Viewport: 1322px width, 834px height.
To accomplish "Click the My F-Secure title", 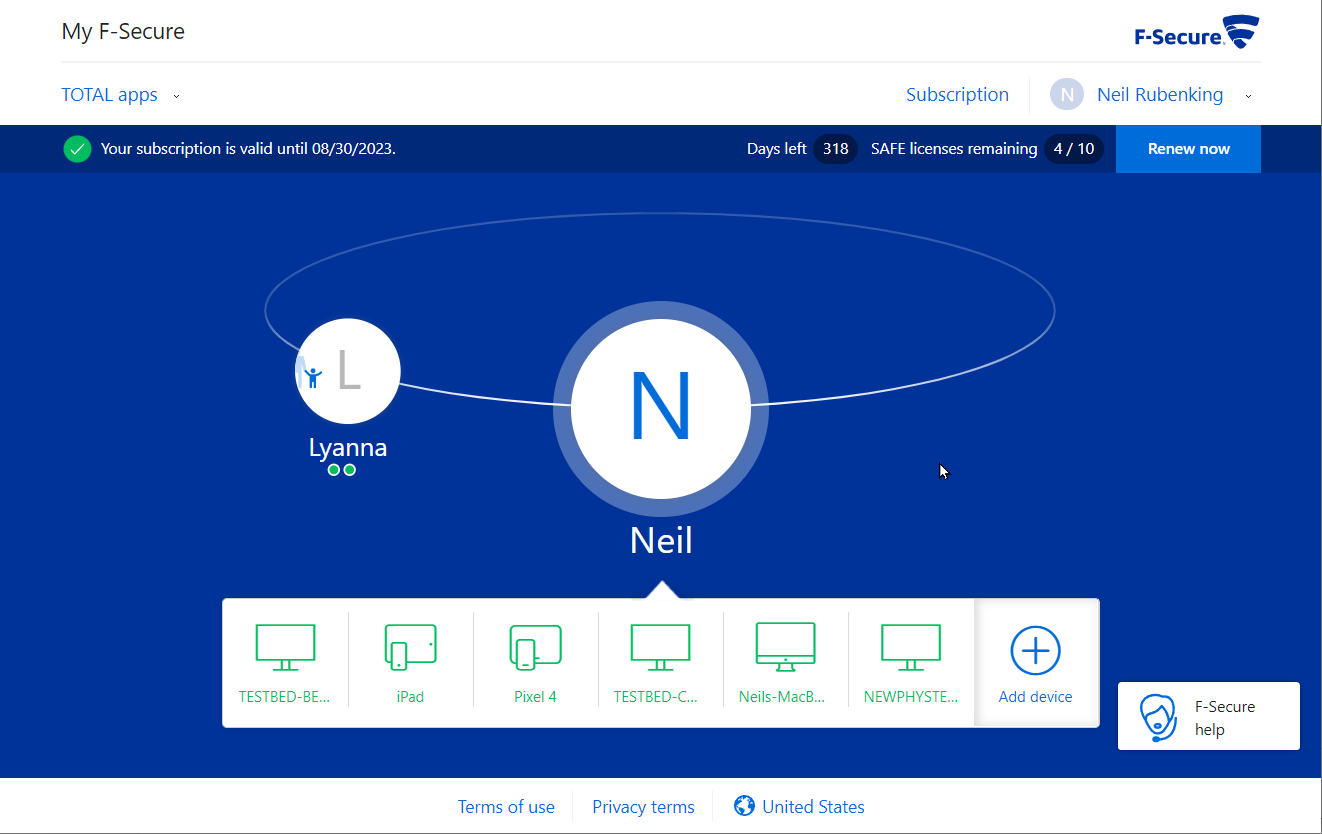I will point(123,31).
